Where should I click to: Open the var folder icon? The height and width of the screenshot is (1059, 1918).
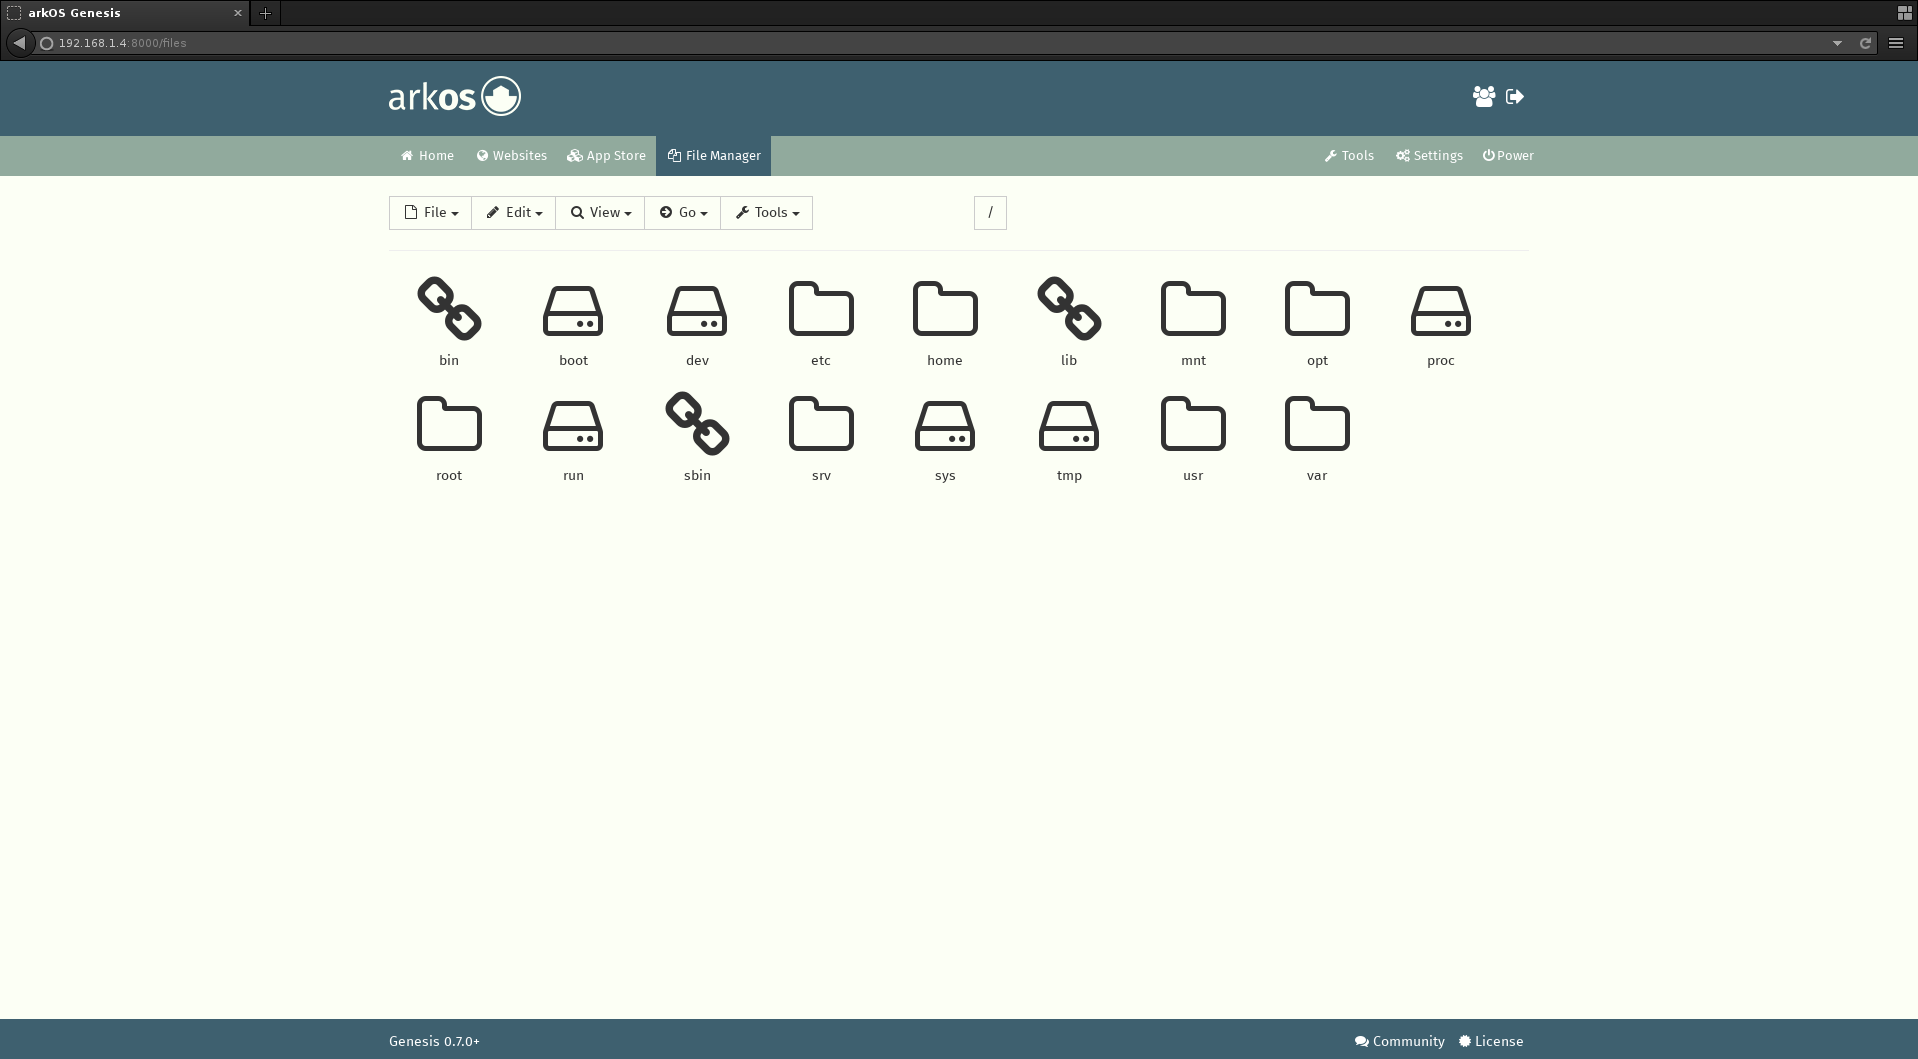(x=1317, y=424)
